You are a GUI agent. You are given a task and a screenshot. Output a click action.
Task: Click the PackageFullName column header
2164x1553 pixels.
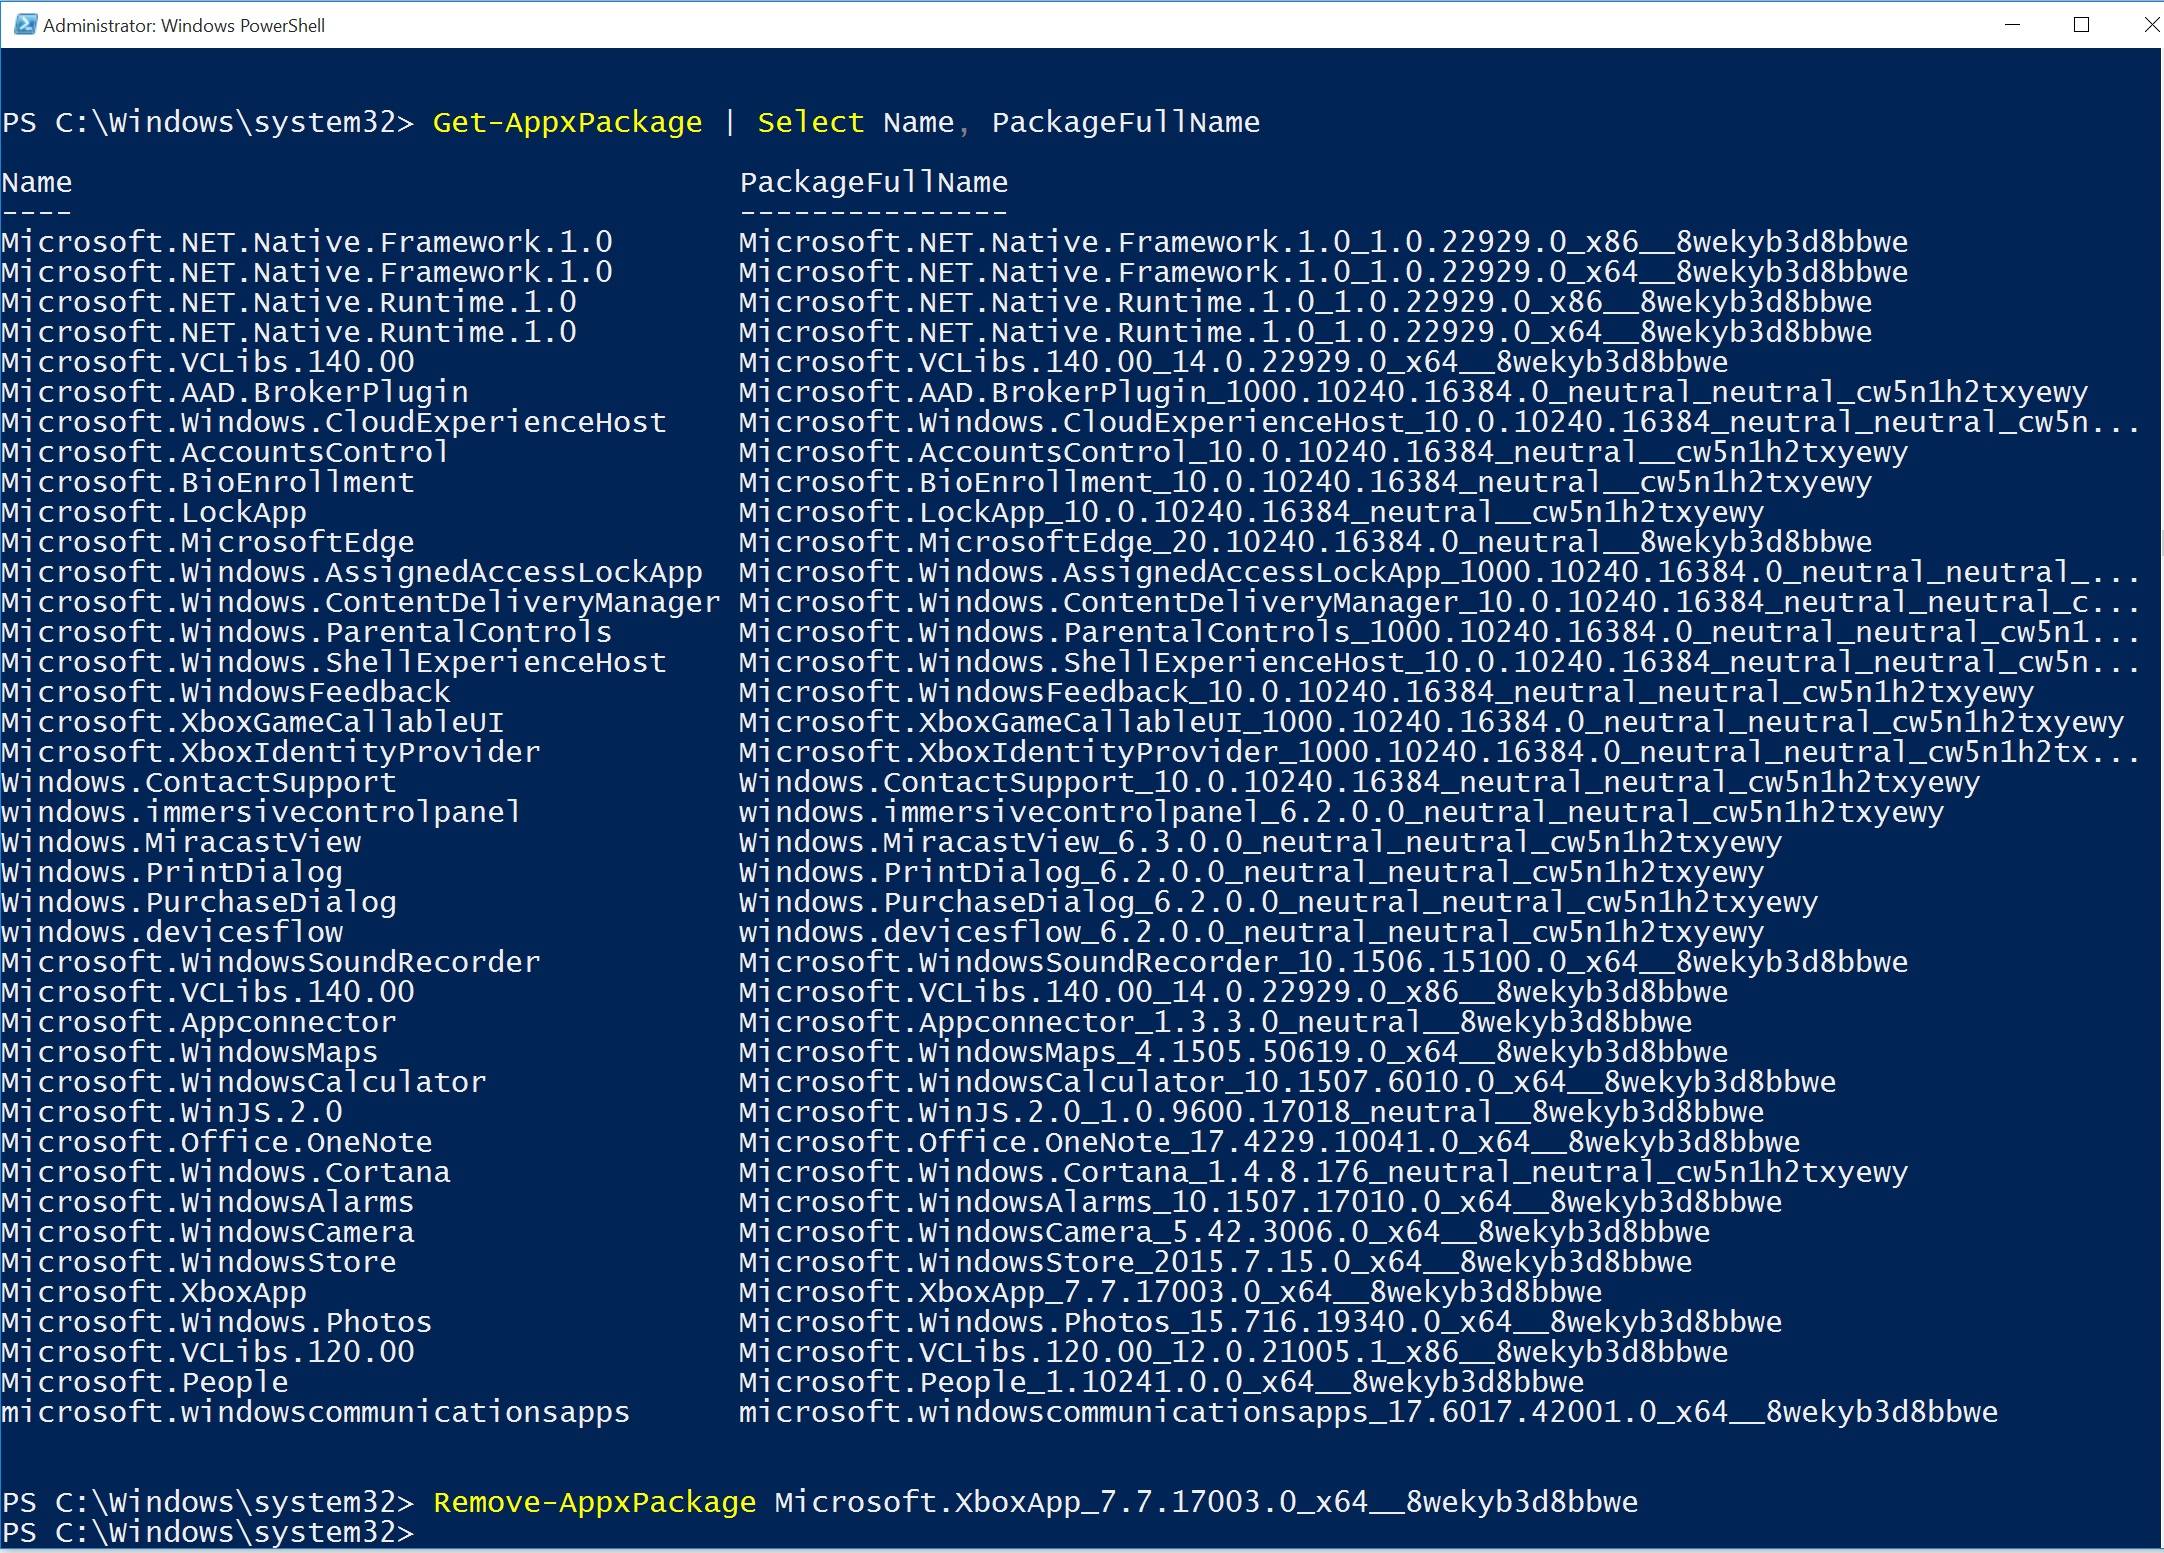pyautogui.click(x=873, y=182)
